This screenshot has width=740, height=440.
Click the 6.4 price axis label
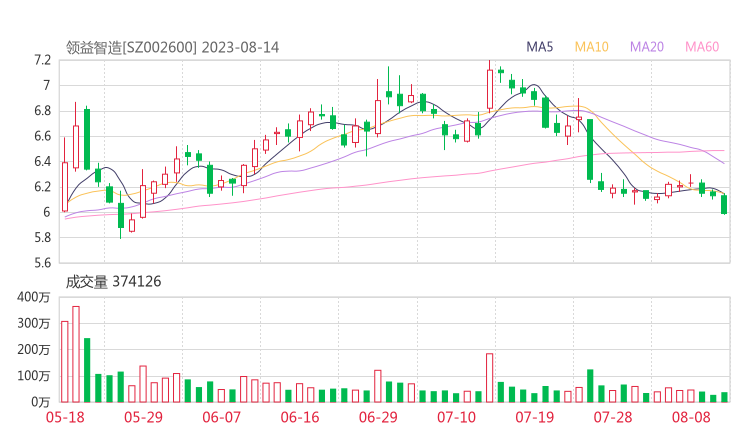[x=42, y=161]
